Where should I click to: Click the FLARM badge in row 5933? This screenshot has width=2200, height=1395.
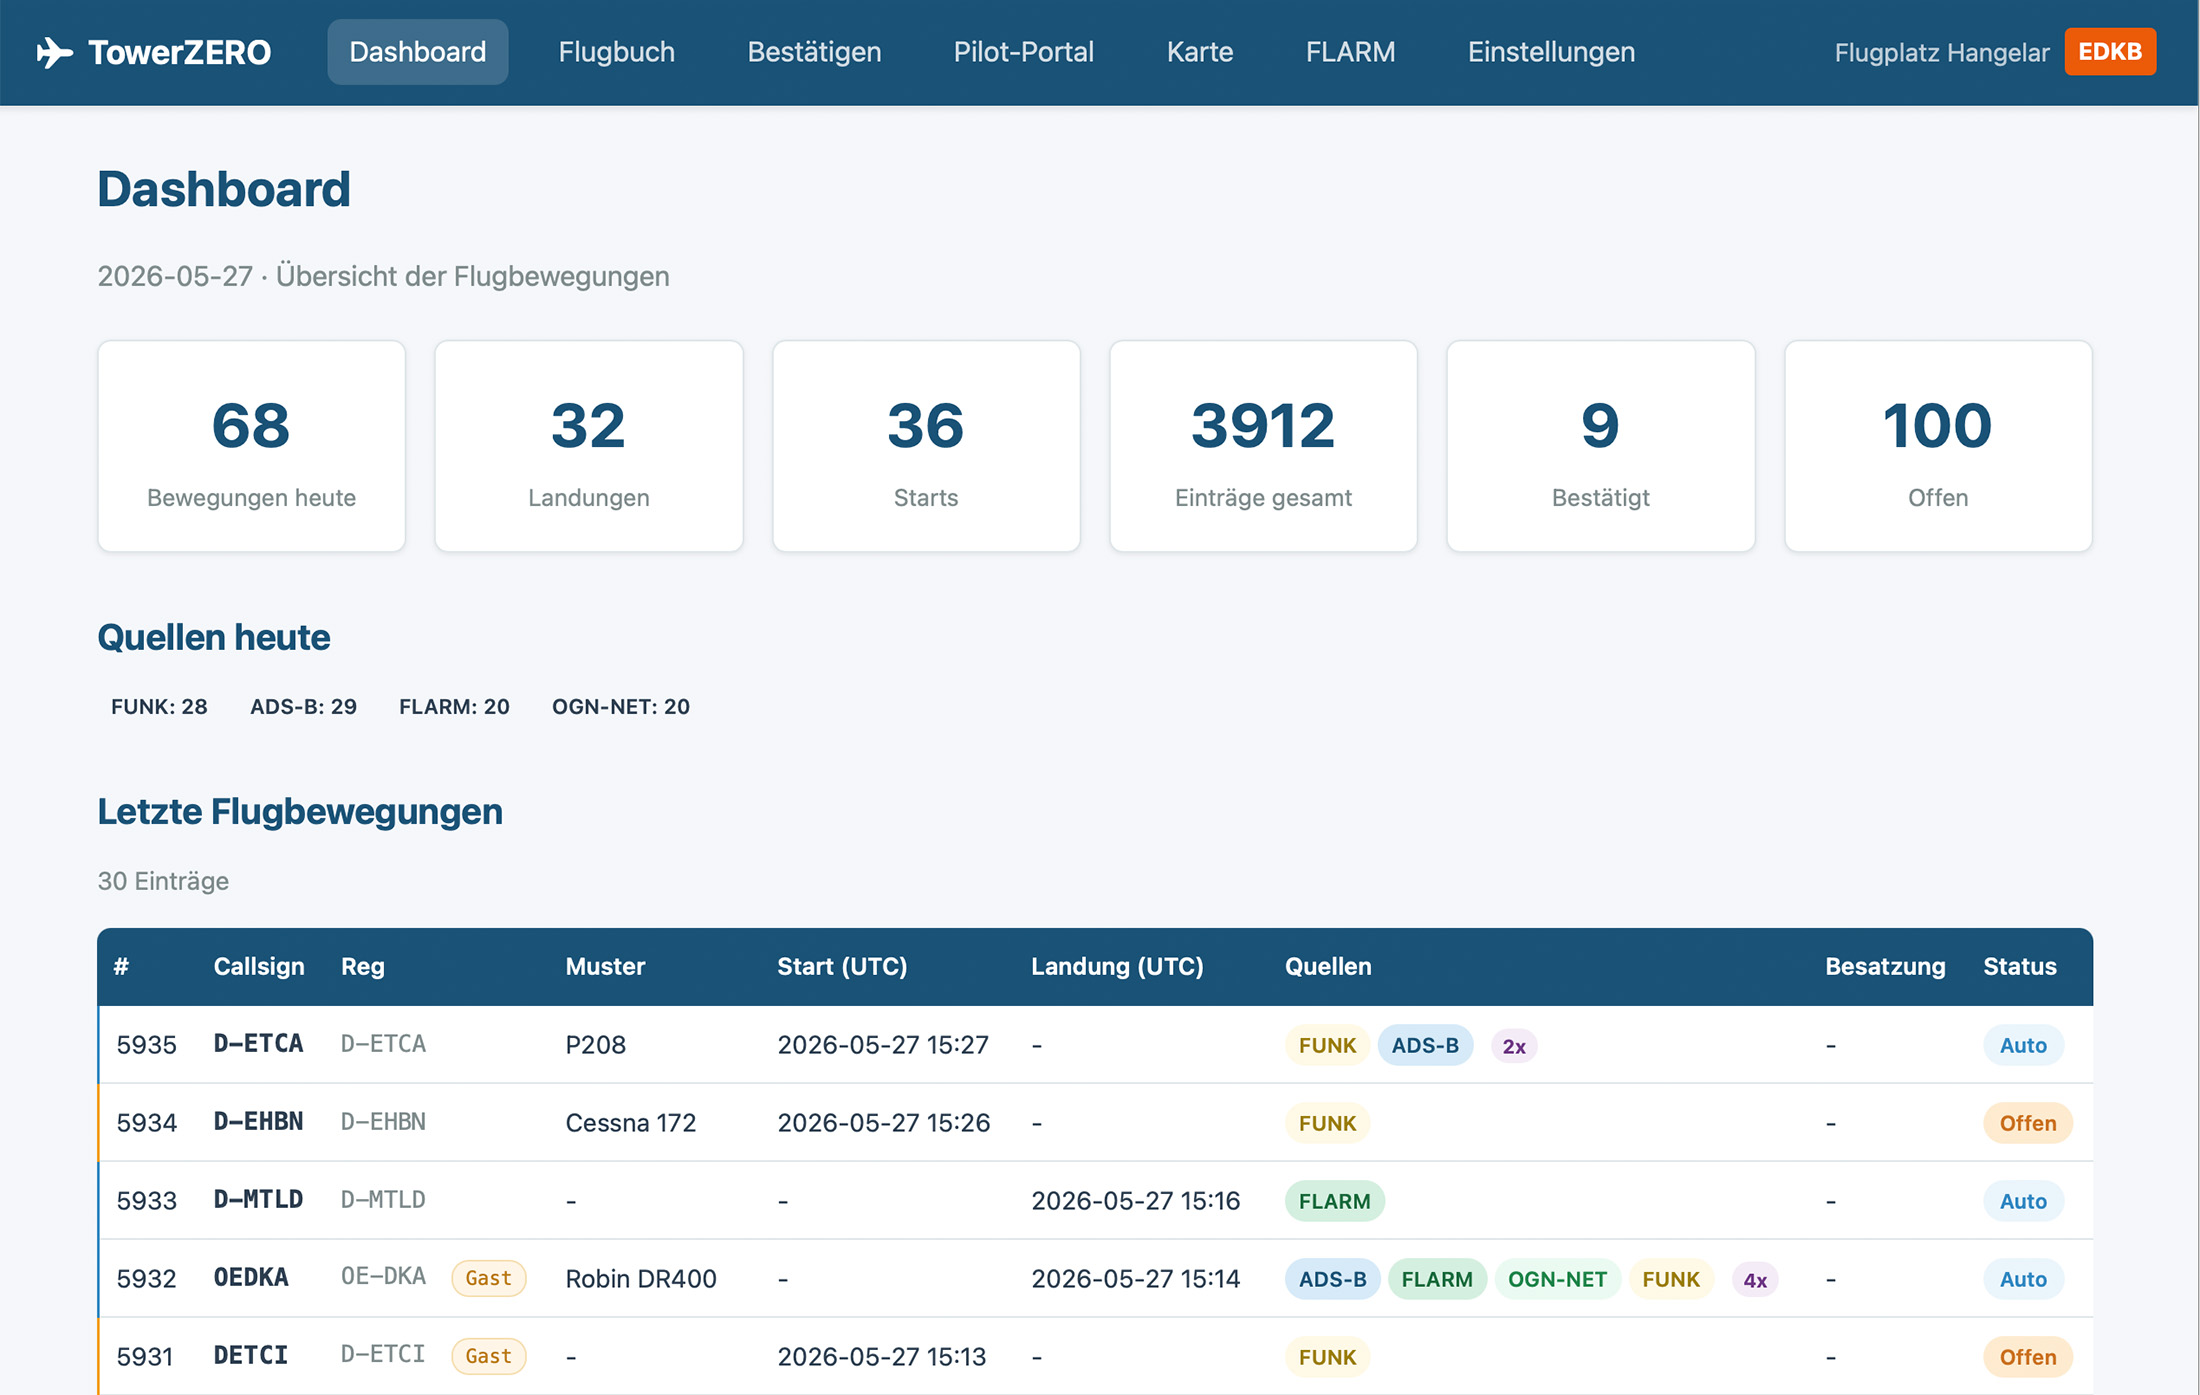(1334, 1201)
